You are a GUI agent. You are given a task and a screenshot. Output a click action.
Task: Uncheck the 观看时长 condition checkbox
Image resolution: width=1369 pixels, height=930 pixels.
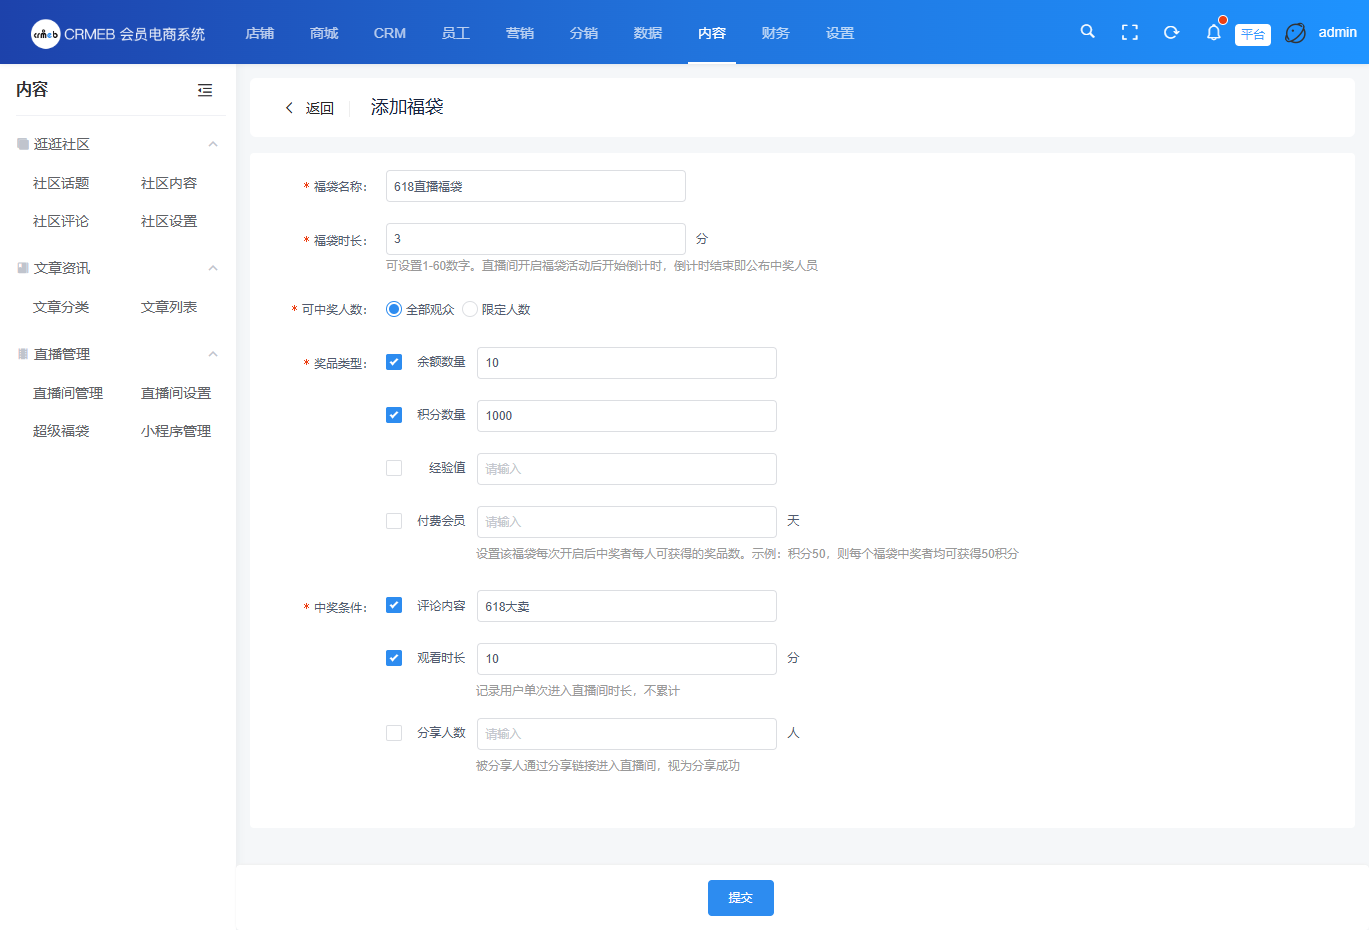(394, 658)
